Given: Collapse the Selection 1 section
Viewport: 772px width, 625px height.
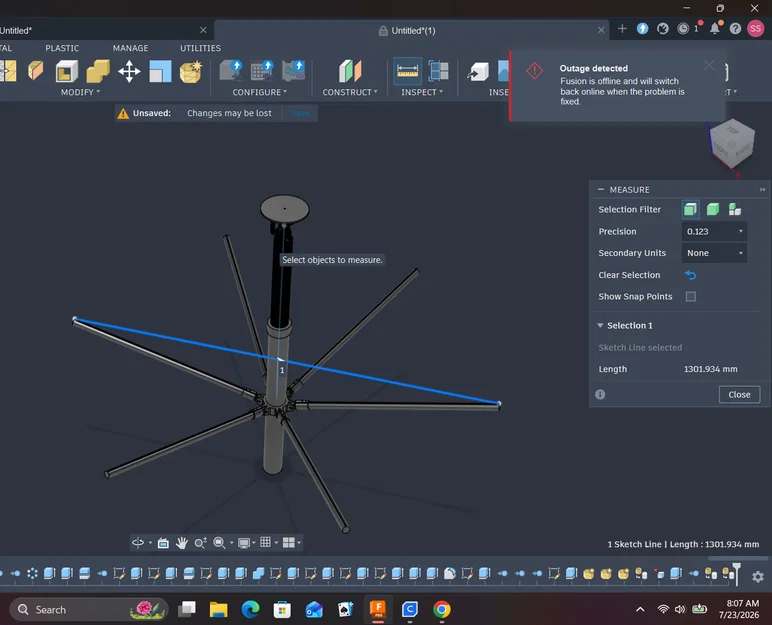Looking at the screenshot, I should [600, 326].
